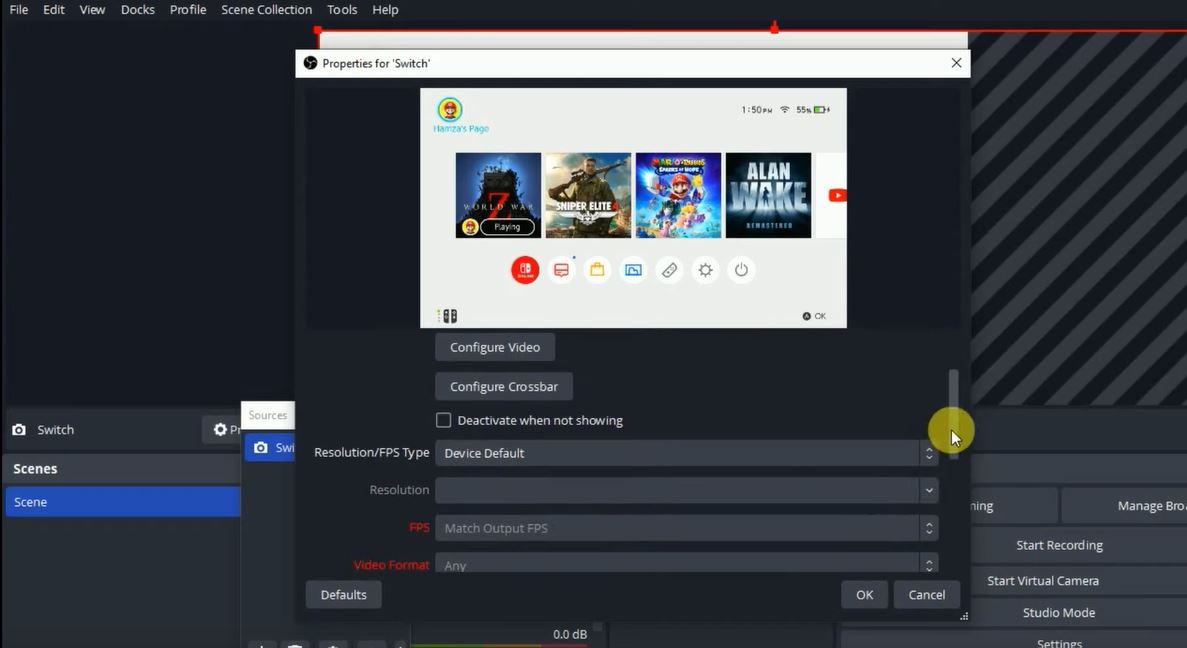This screenshot has width=1187, height=648.
Task: Click the Manage Broadcast button
Action: (1124, 506)
